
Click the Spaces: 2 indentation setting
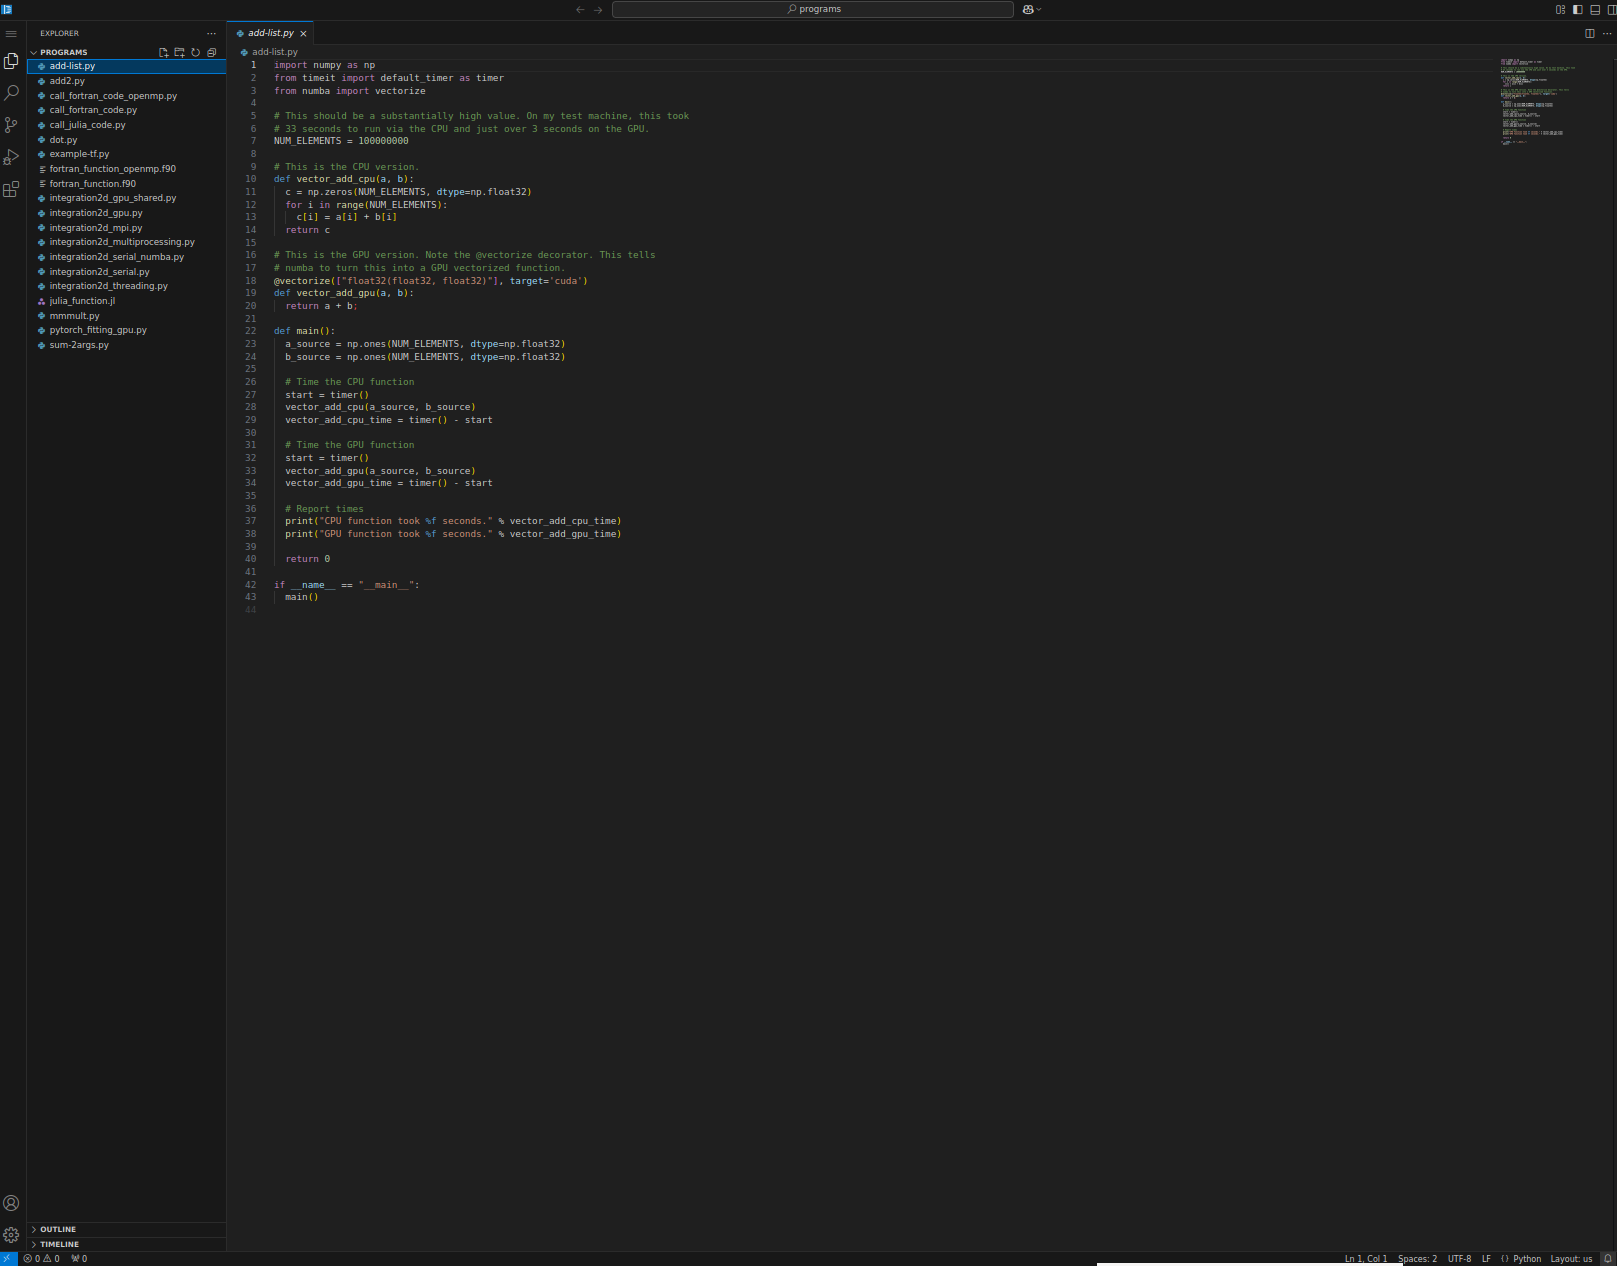pyautogui.click(x=1417, y=1259)
